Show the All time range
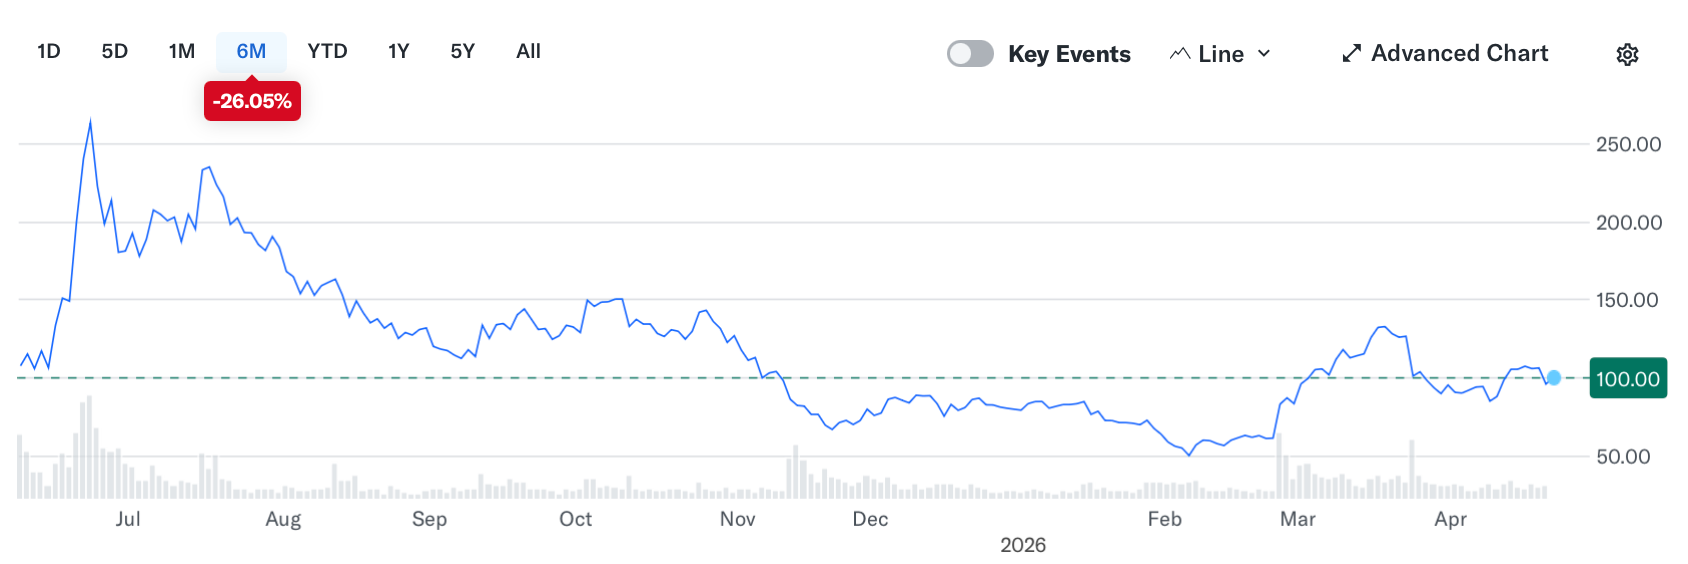 528,52
